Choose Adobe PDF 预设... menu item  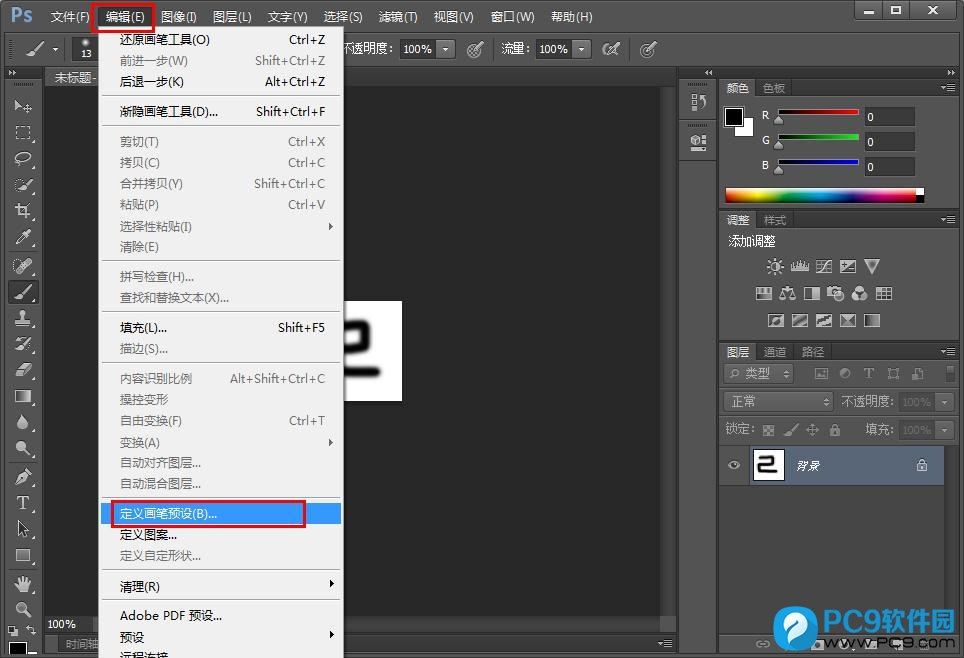click(x=221, y=615)
